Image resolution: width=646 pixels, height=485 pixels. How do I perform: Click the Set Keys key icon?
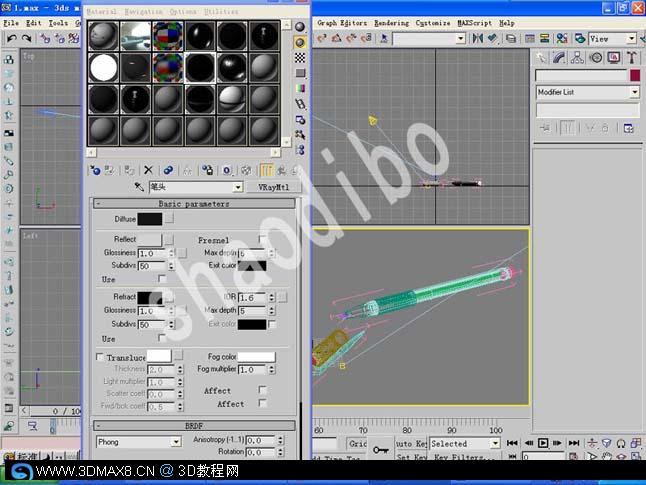(380, 450)
